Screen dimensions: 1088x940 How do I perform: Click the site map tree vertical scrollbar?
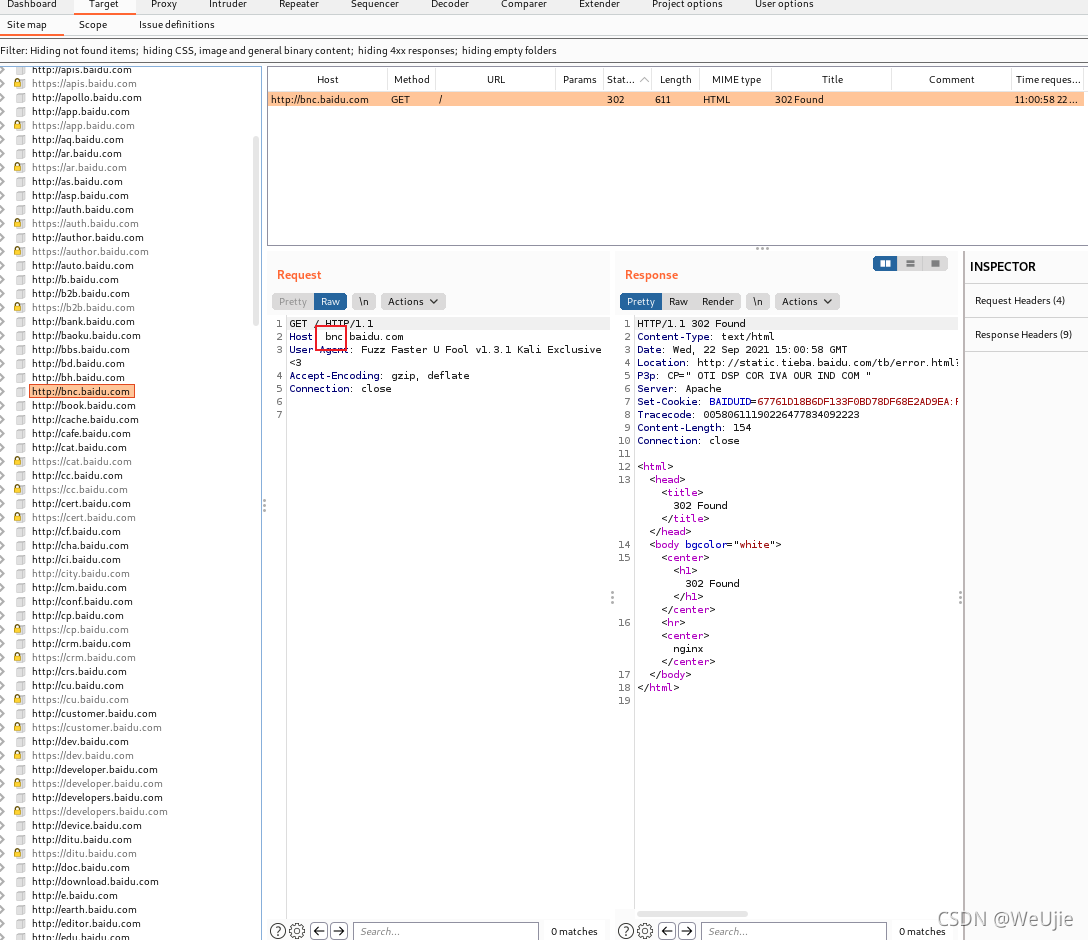coord(256,232)
